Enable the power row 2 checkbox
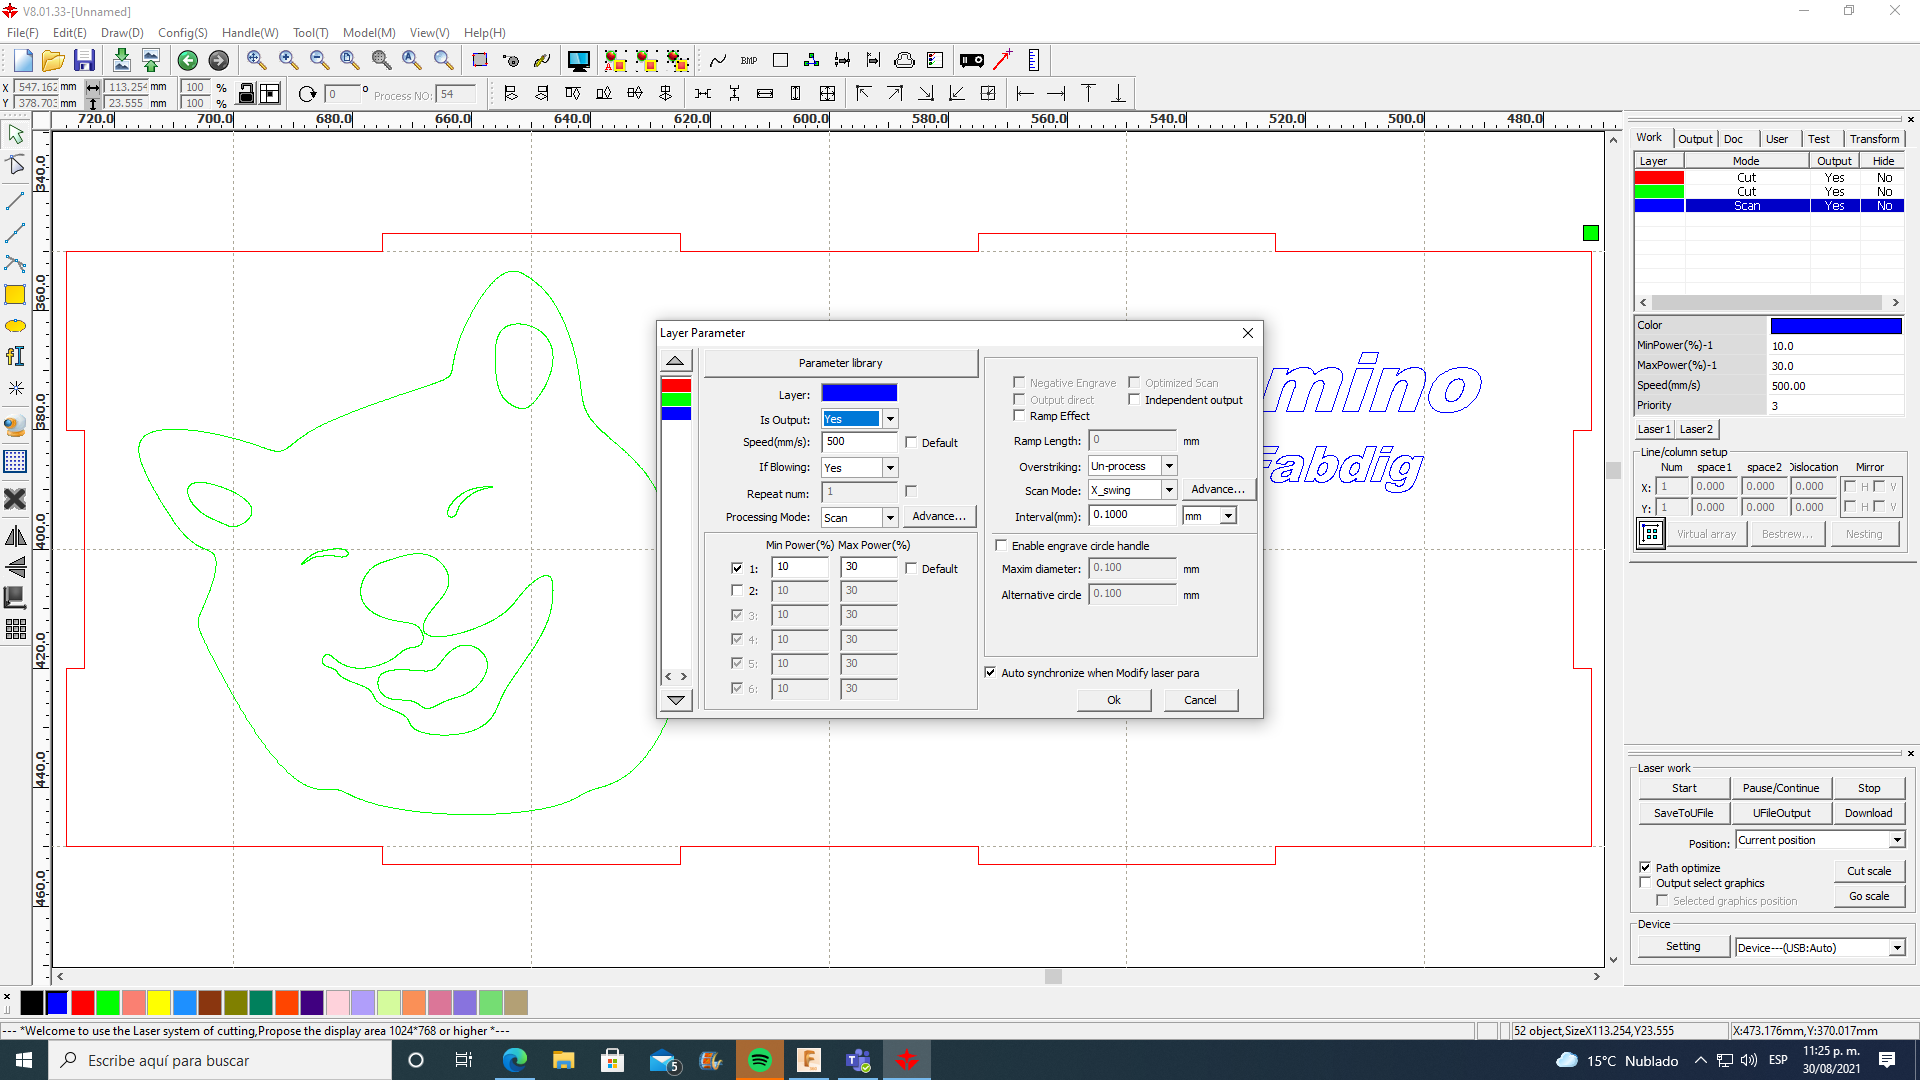The height and width of the screenshot is (1080, 1920). (737, 591)
